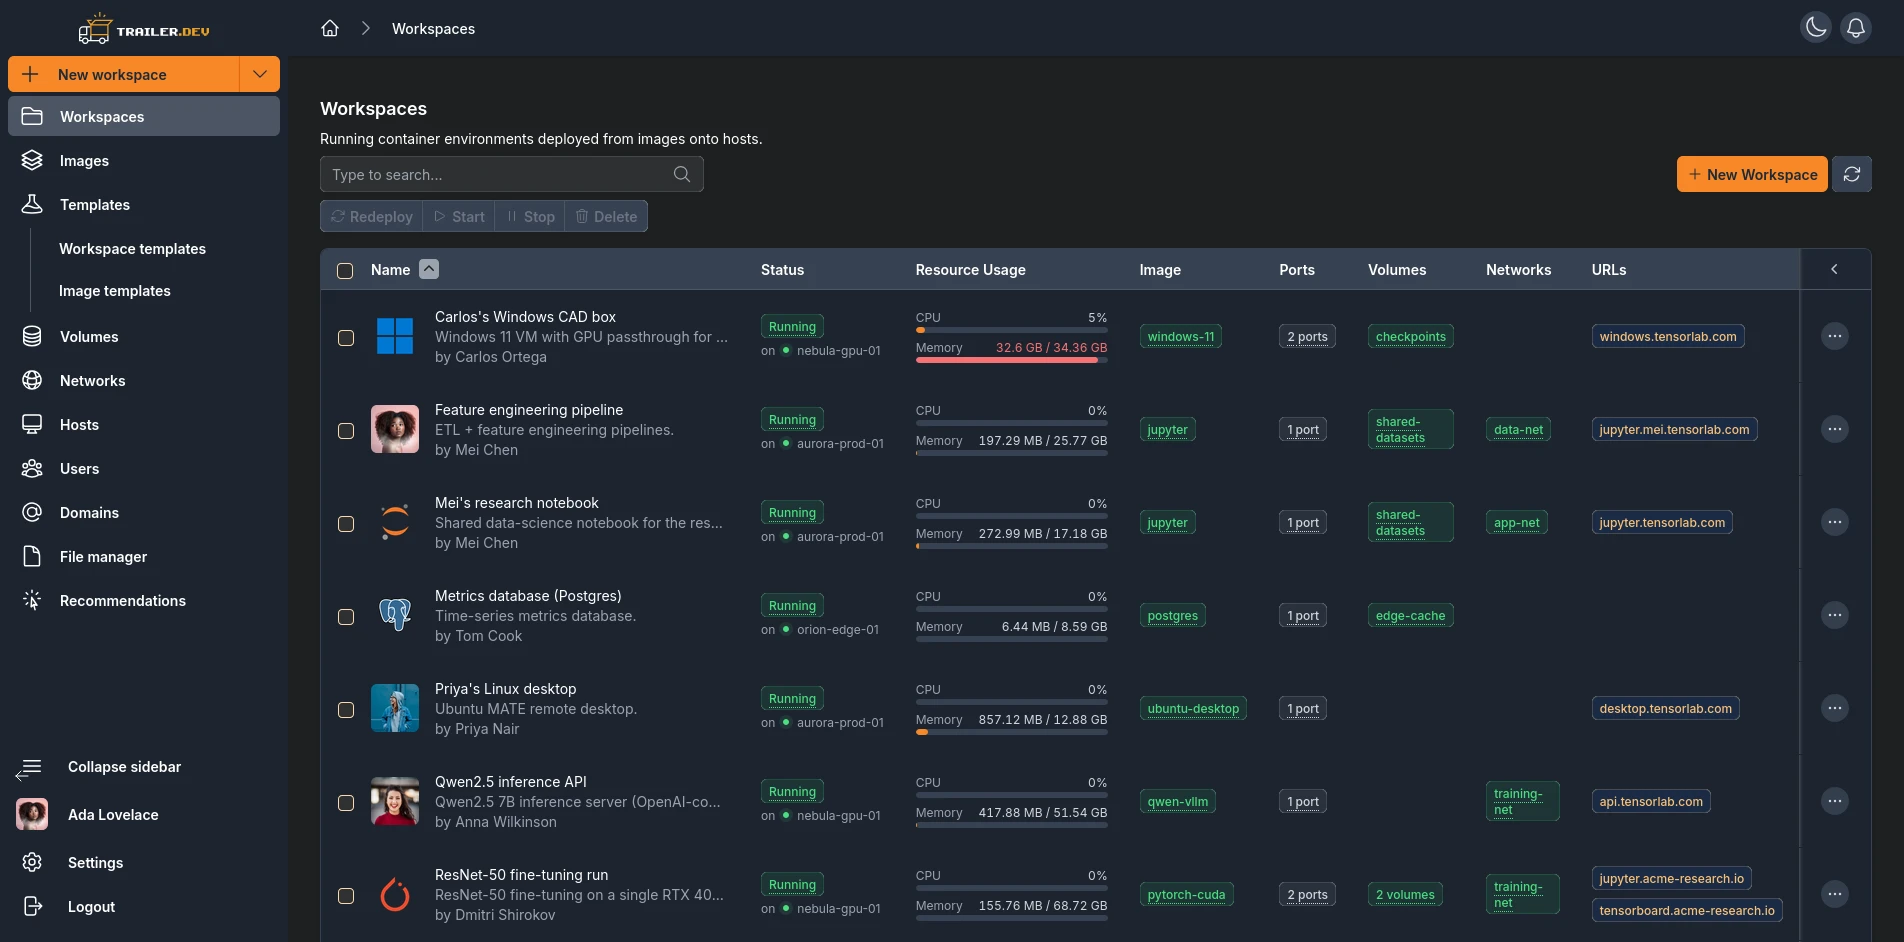Open actions menu for Carlos's Windows CAD box

1835,336
